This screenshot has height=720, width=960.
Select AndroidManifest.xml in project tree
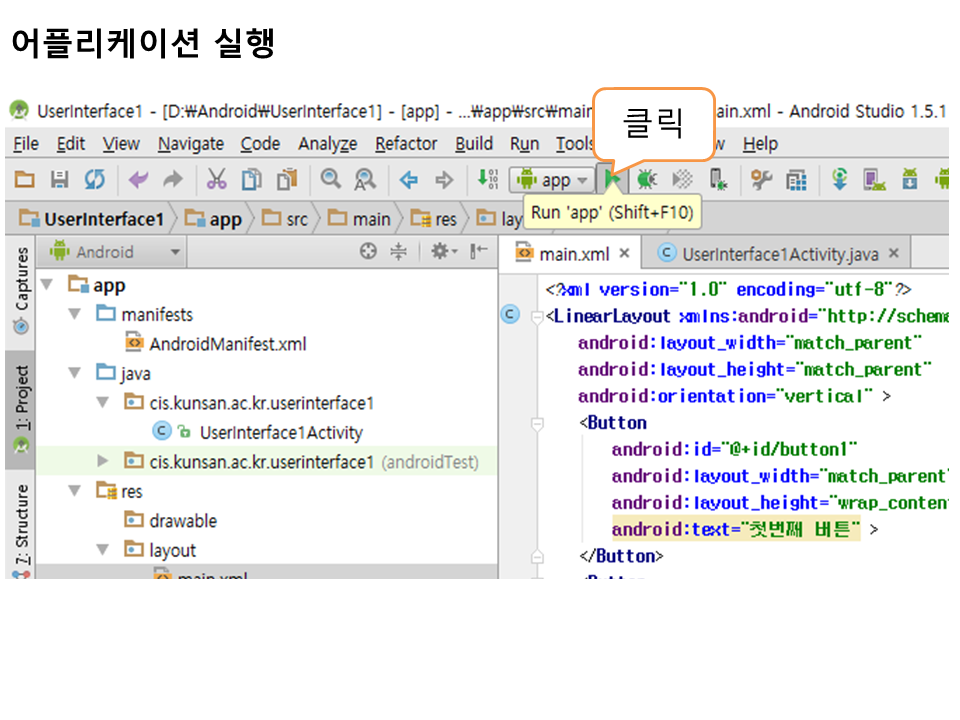[x=227, y=344]
